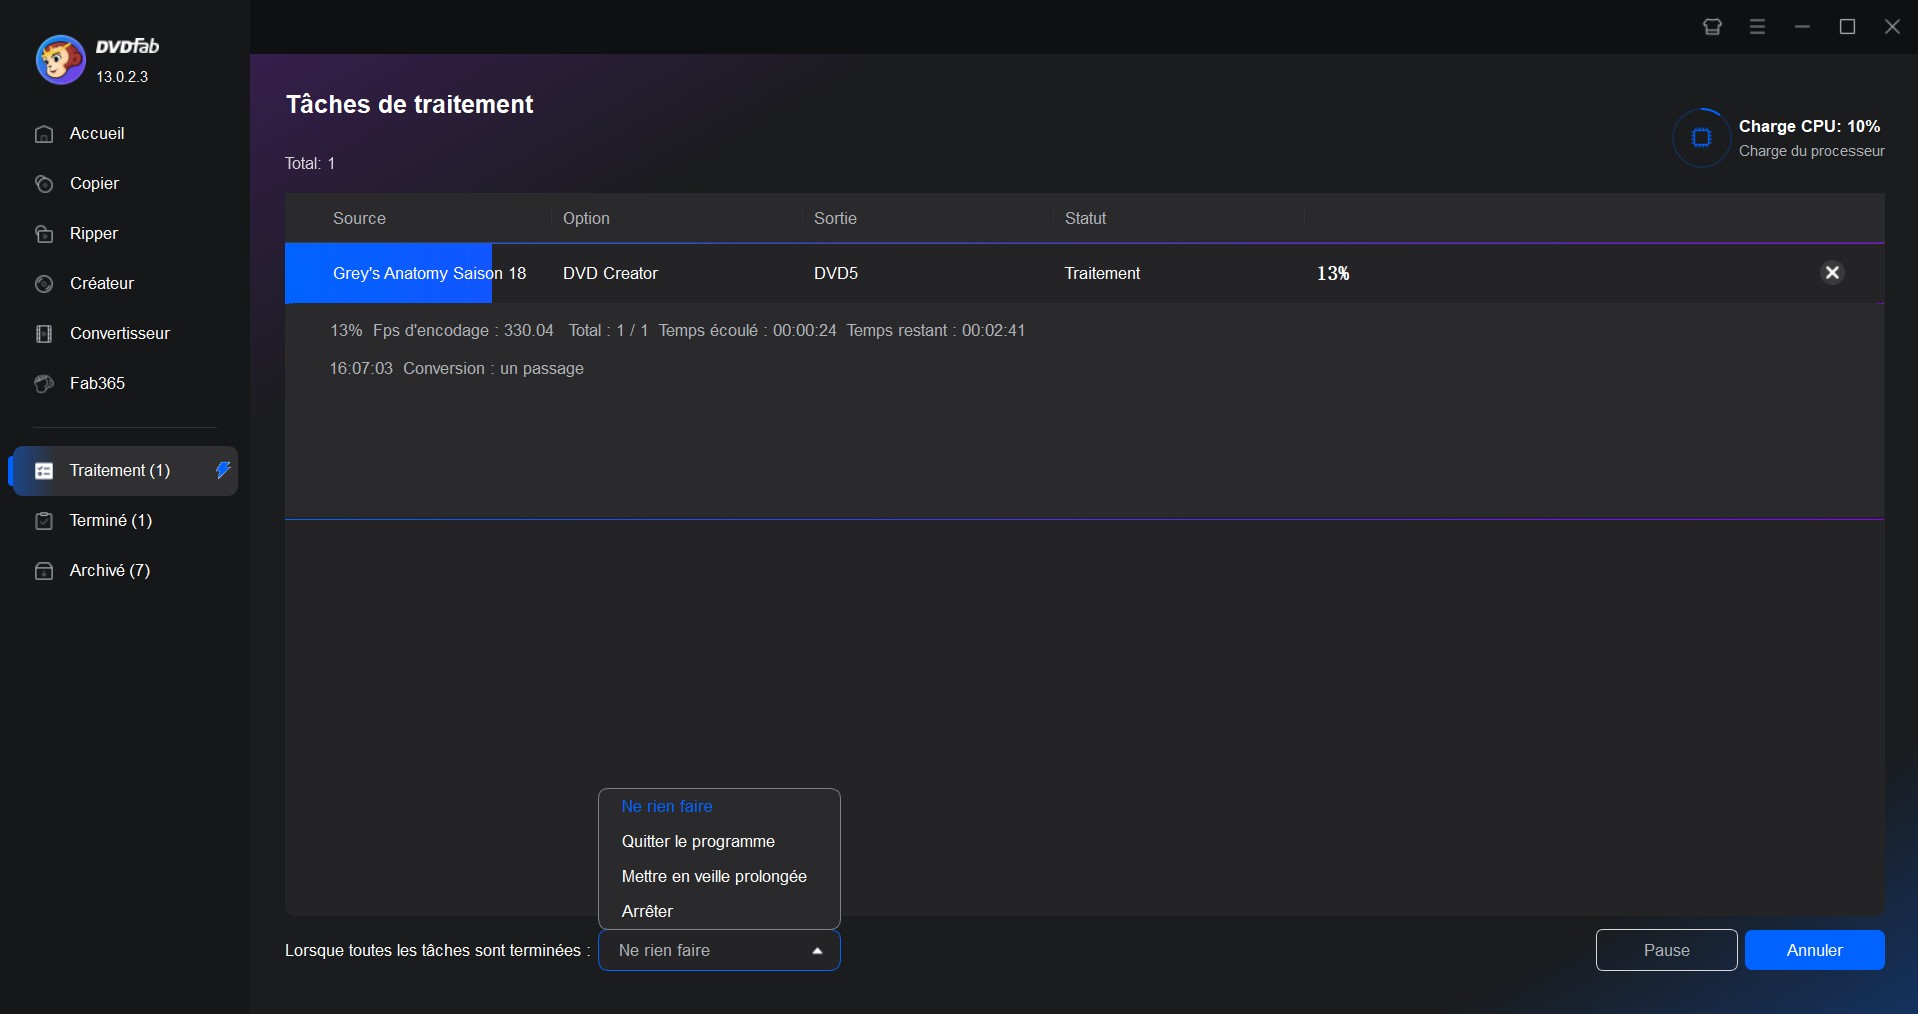Click the version number 13.0.2.3

coord(122,77)
